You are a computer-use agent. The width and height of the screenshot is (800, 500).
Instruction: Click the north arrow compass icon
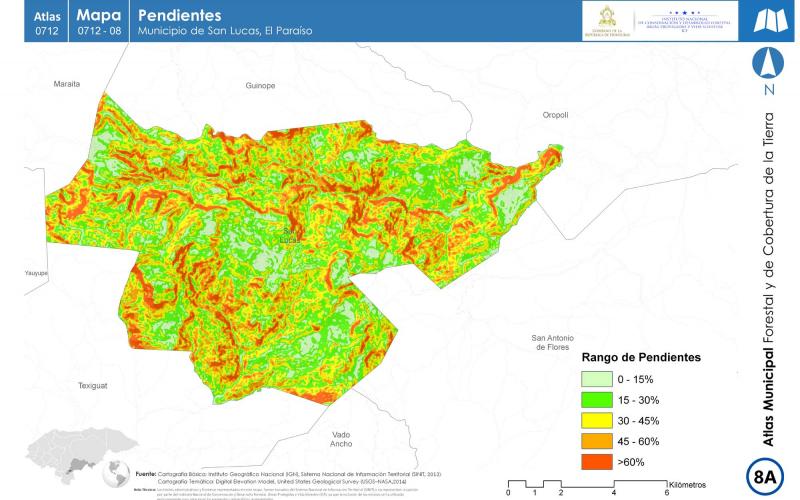[768, 62]
